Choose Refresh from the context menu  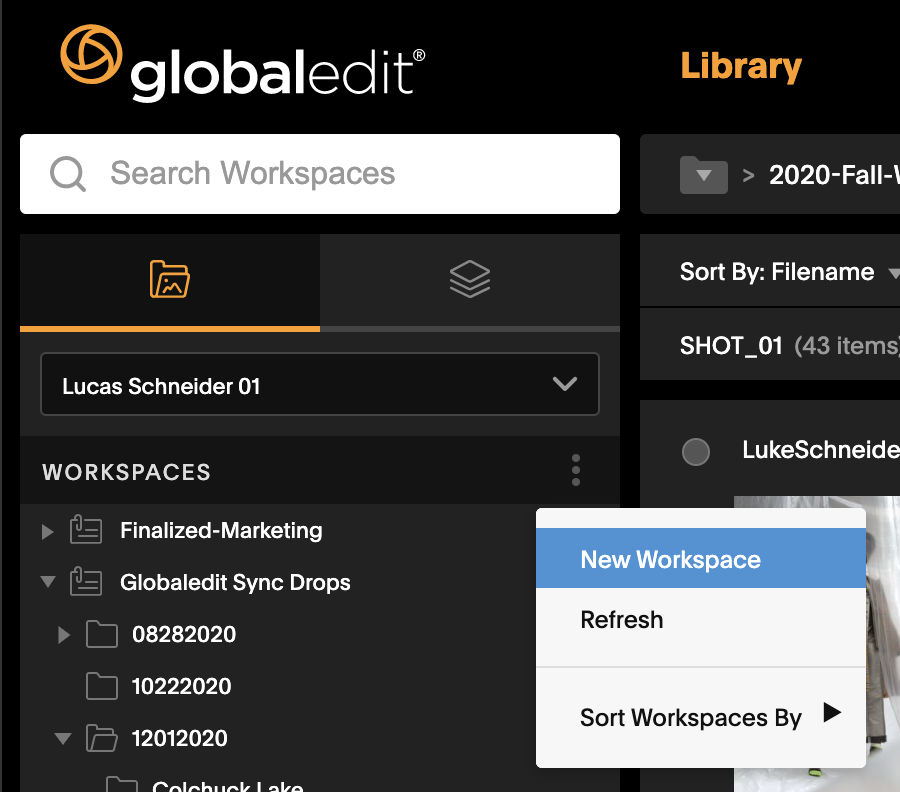(x=700, y=620)
